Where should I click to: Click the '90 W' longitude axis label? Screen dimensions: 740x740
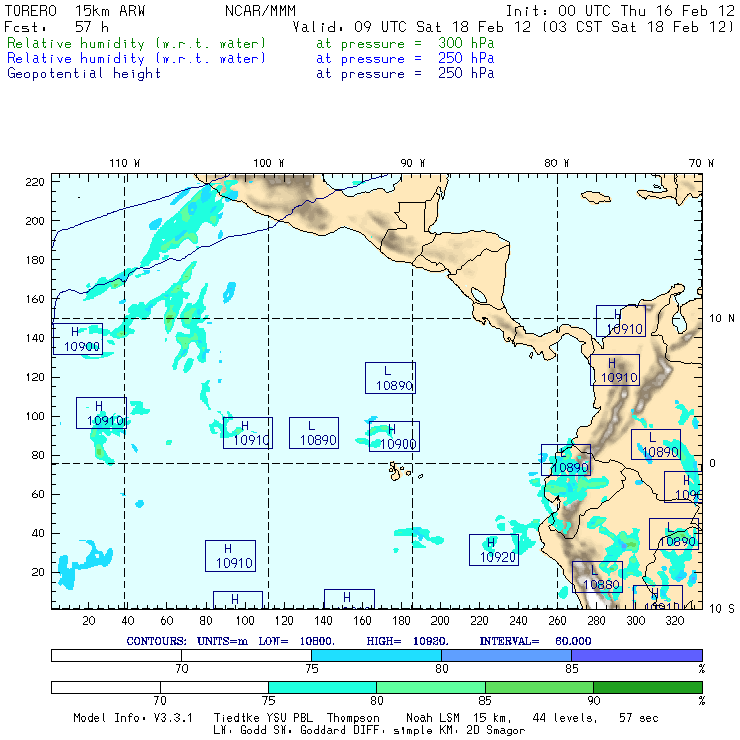[x=412, y=163]
